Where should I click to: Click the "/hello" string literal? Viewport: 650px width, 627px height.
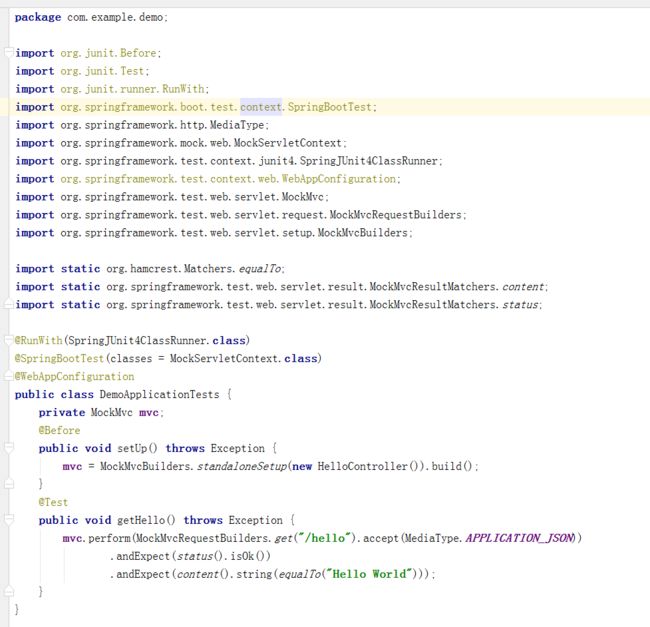pyautogui.click(x=325, y=538)
